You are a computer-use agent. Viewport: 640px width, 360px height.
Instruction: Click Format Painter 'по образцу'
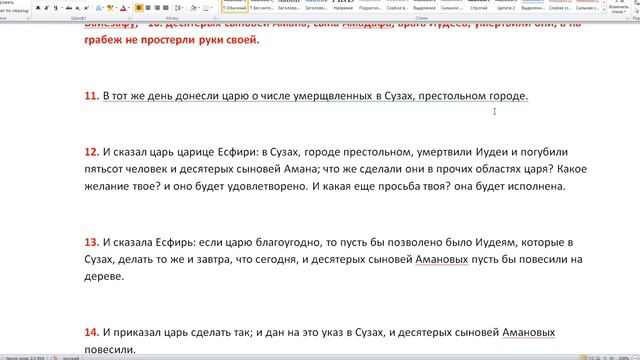pos(14,11)
